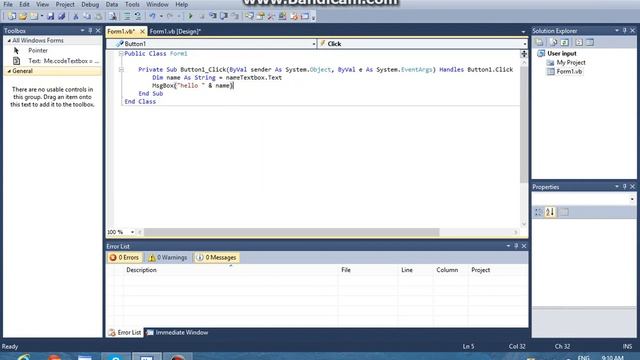Toggle auto-hide pin on Properties panel
This screenshot has width=640, height=360.
pos(624,187)
